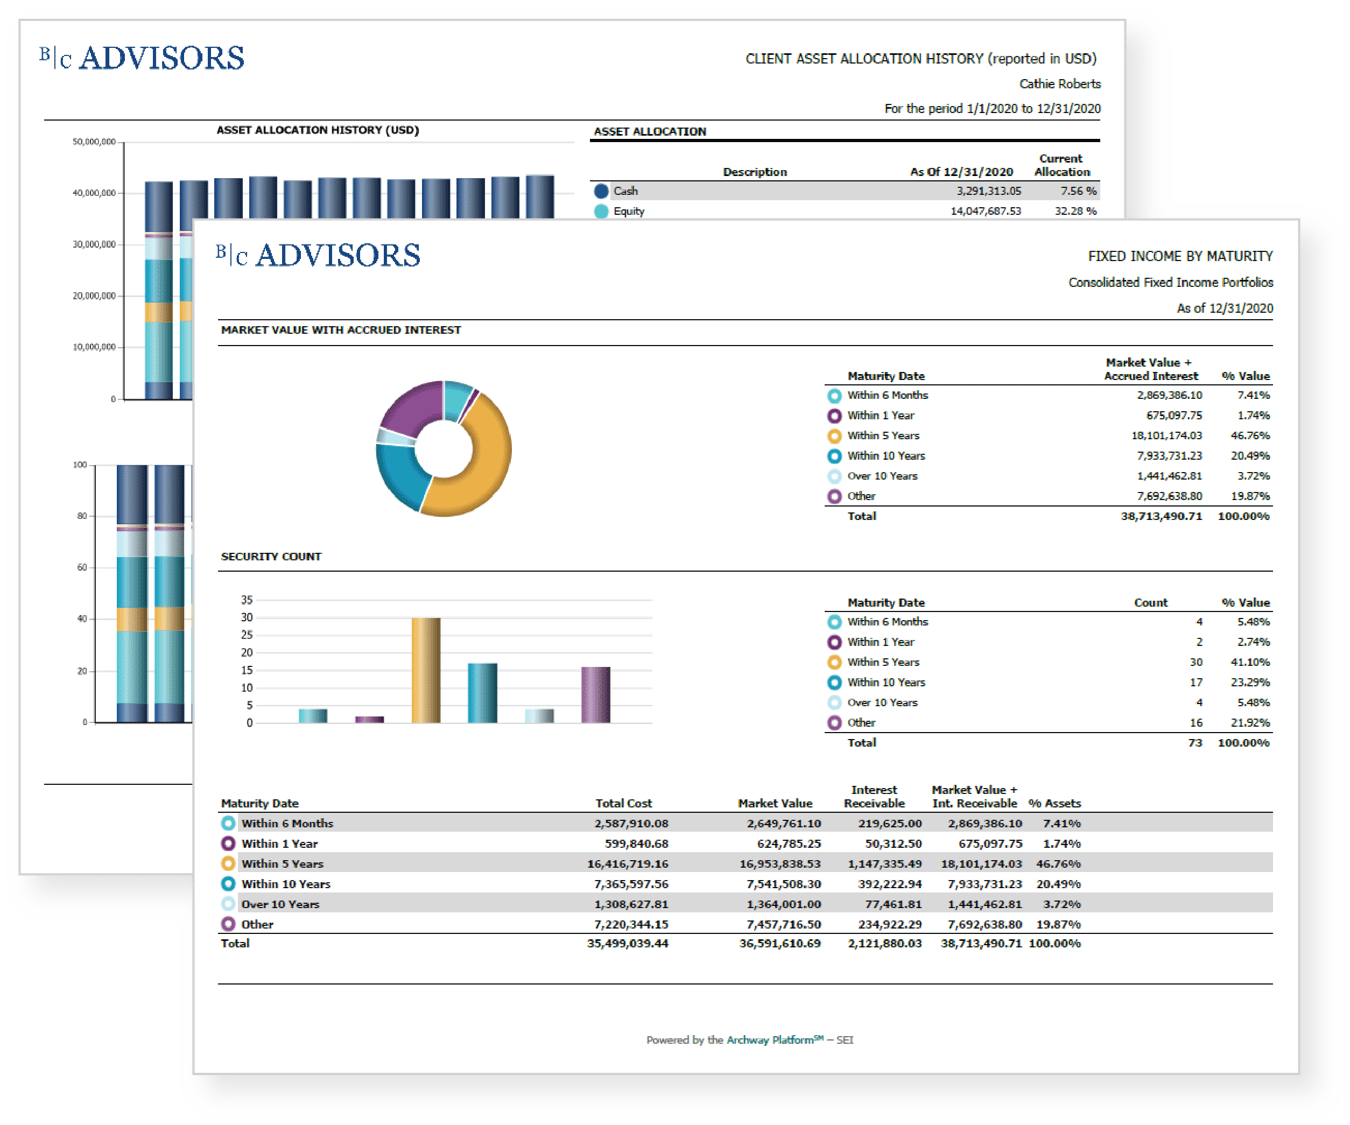This screenshot has width=1350, height=1125.
Task: Switch to the Client Asset Allocation History page
Action: pos(920,59)
